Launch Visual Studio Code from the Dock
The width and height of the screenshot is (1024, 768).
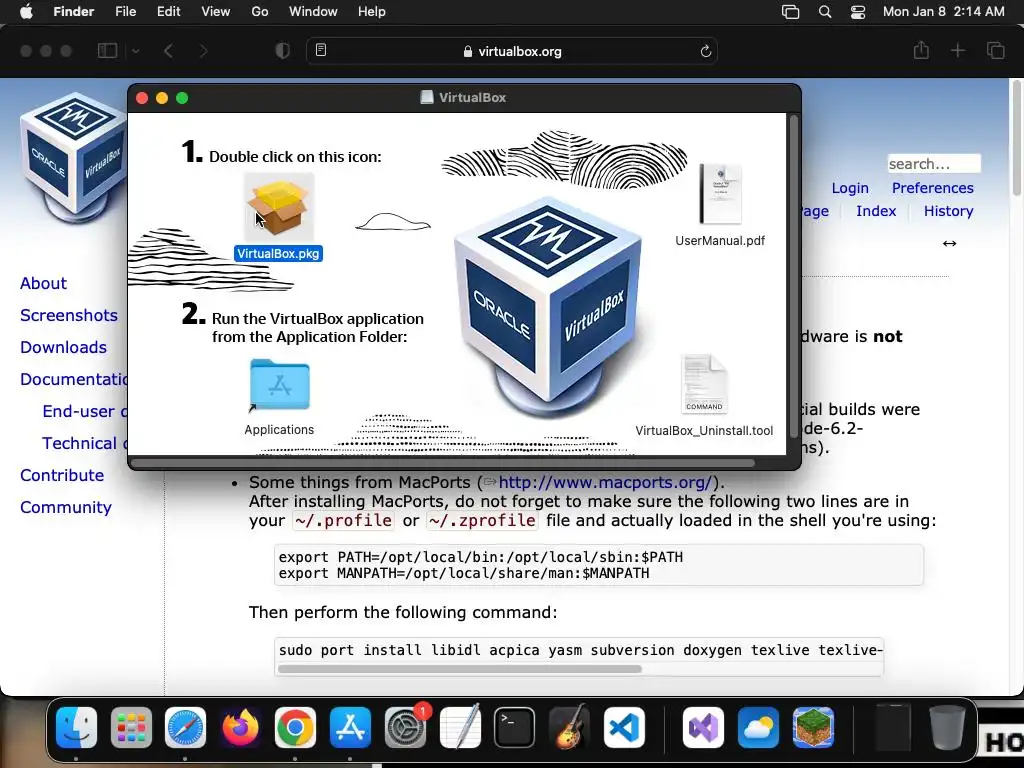click(624, 727)
